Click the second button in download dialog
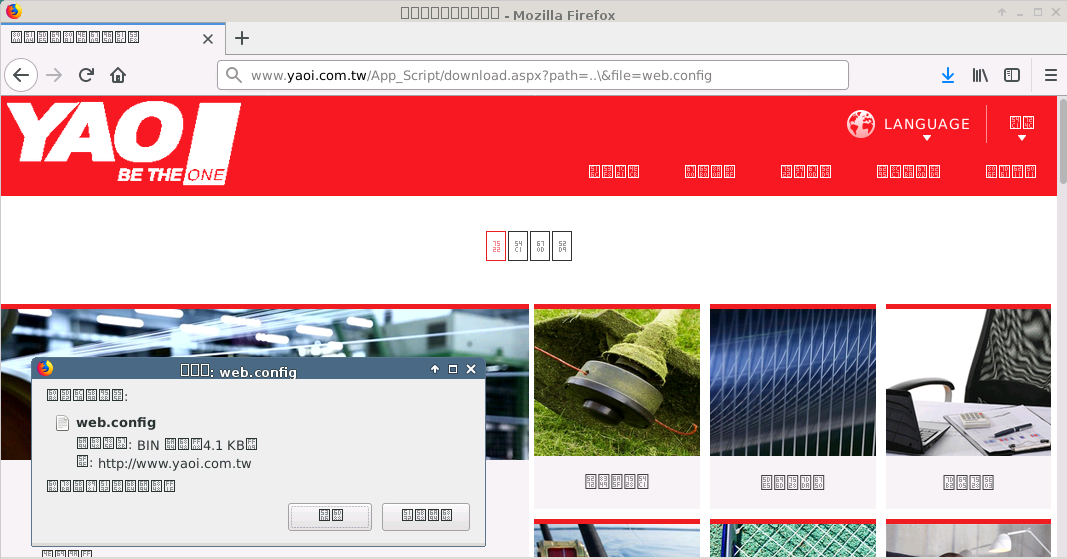The width and height of the screenshot is (1067, 559). [x=426, y=516]
